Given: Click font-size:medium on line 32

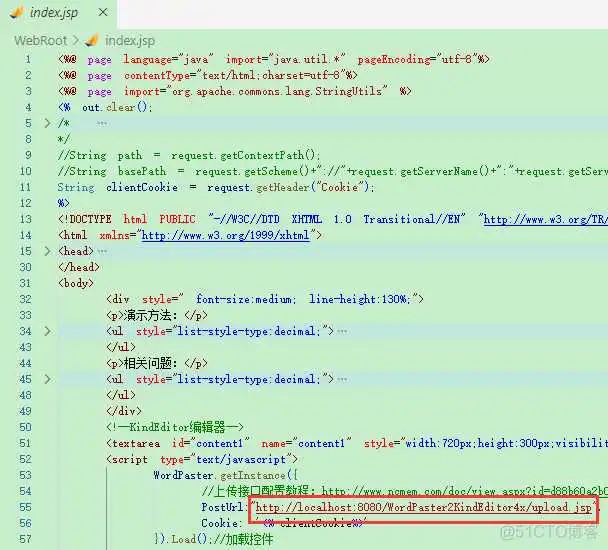Looking at the screenshot, I should coord(246,299).
